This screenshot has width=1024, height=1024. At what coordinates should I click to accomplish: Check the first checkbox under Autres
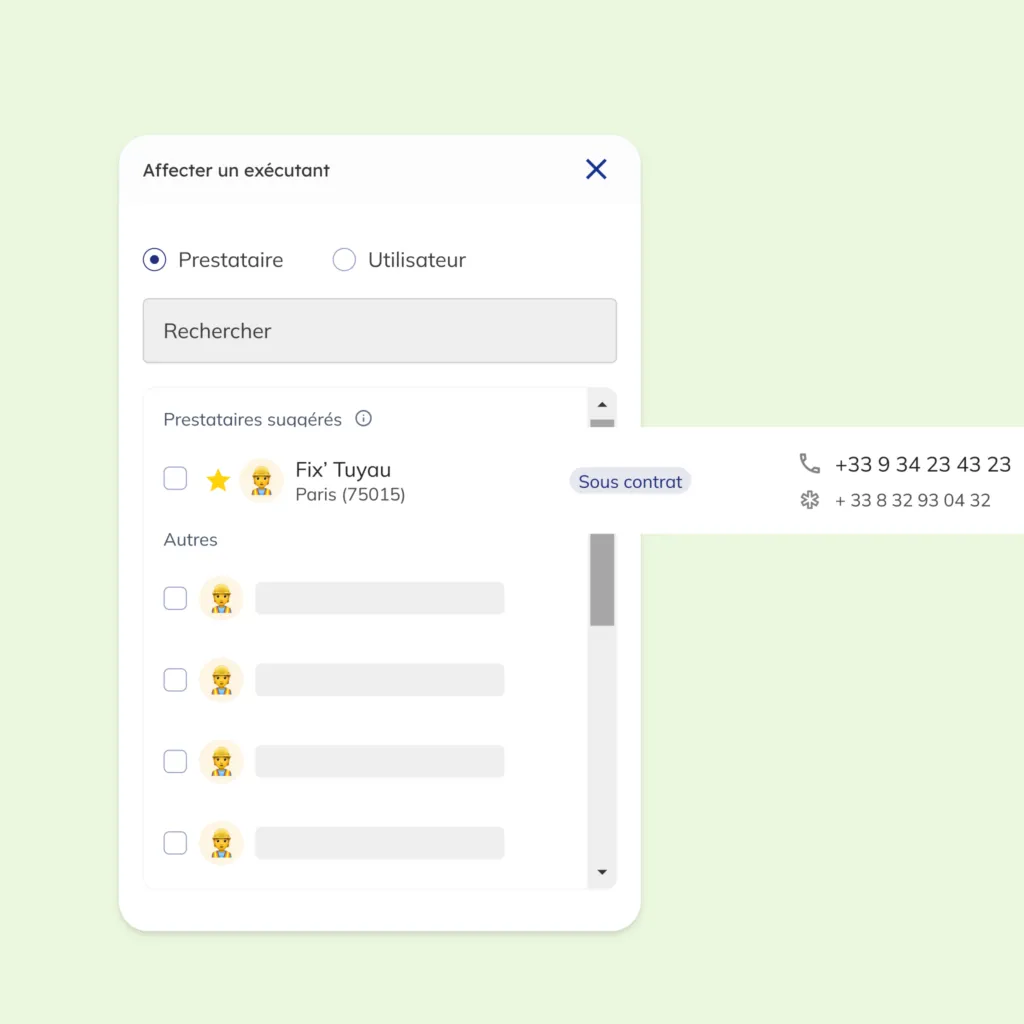pyautogui.click(x=175, y=598)
